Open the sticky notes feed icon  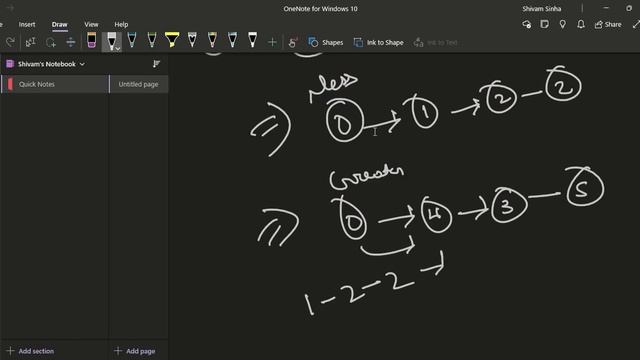544,24
